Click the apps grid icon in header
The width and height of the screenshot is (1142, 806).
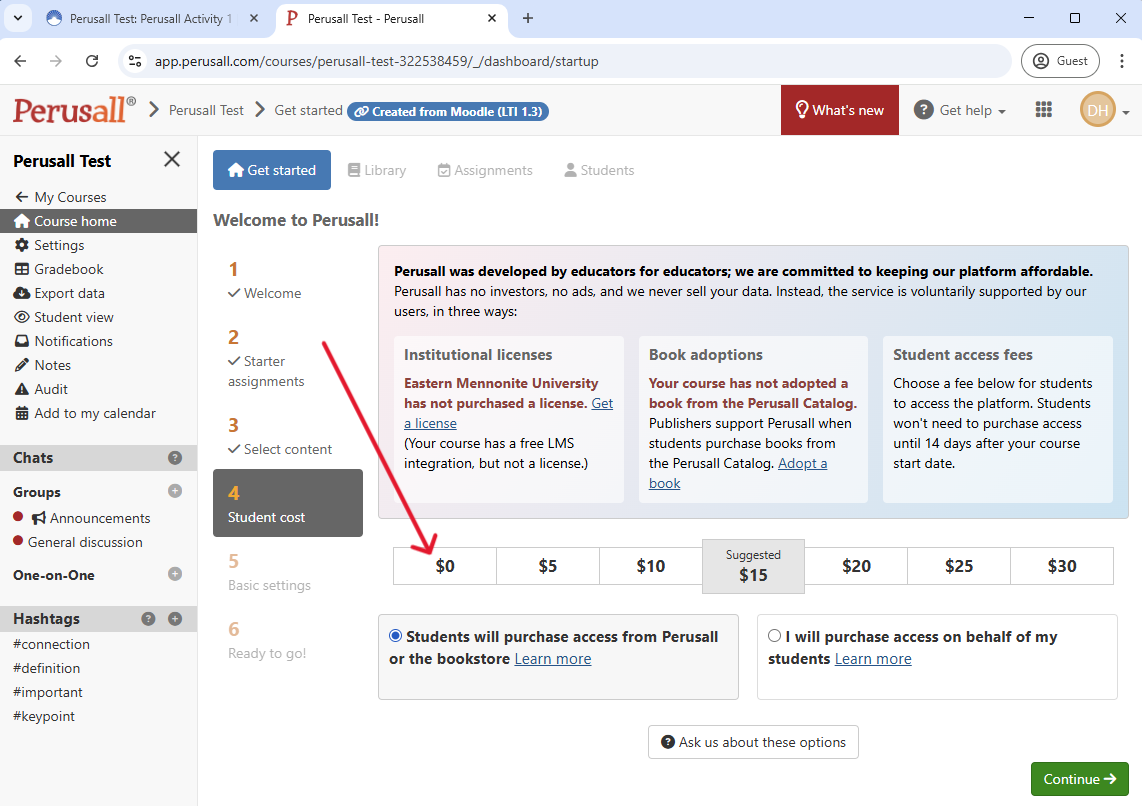[x=1044, y=110]
